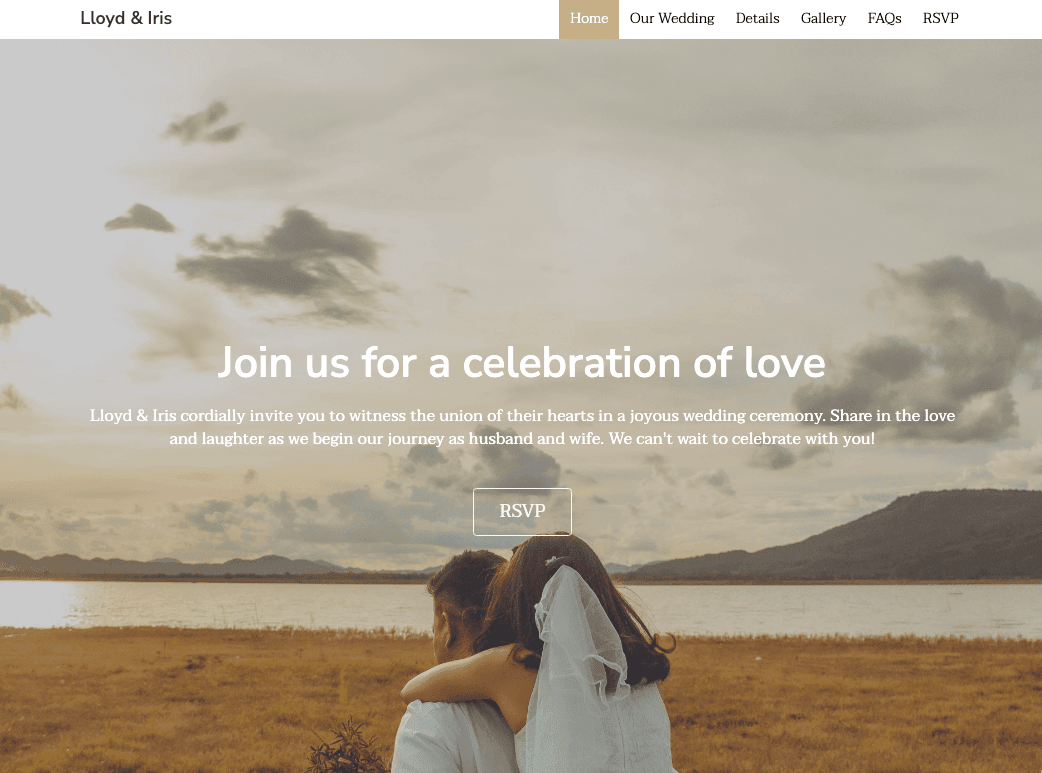The height and width of the screenshot is (773, 1042).
Task: Click the bride's white veil
Action: coord(578,658)
